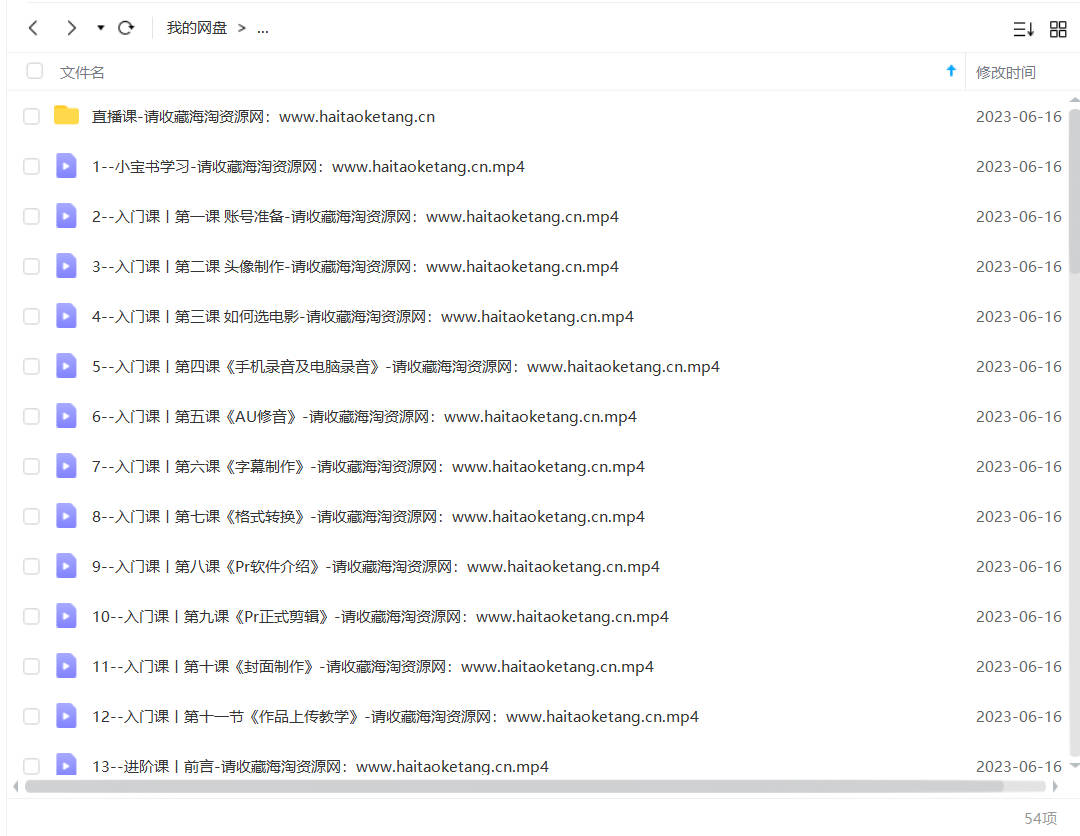Click the video icon of 1--小宝书学习
The width and height of the screenshot is (1080, 836).
coord(66,166)
